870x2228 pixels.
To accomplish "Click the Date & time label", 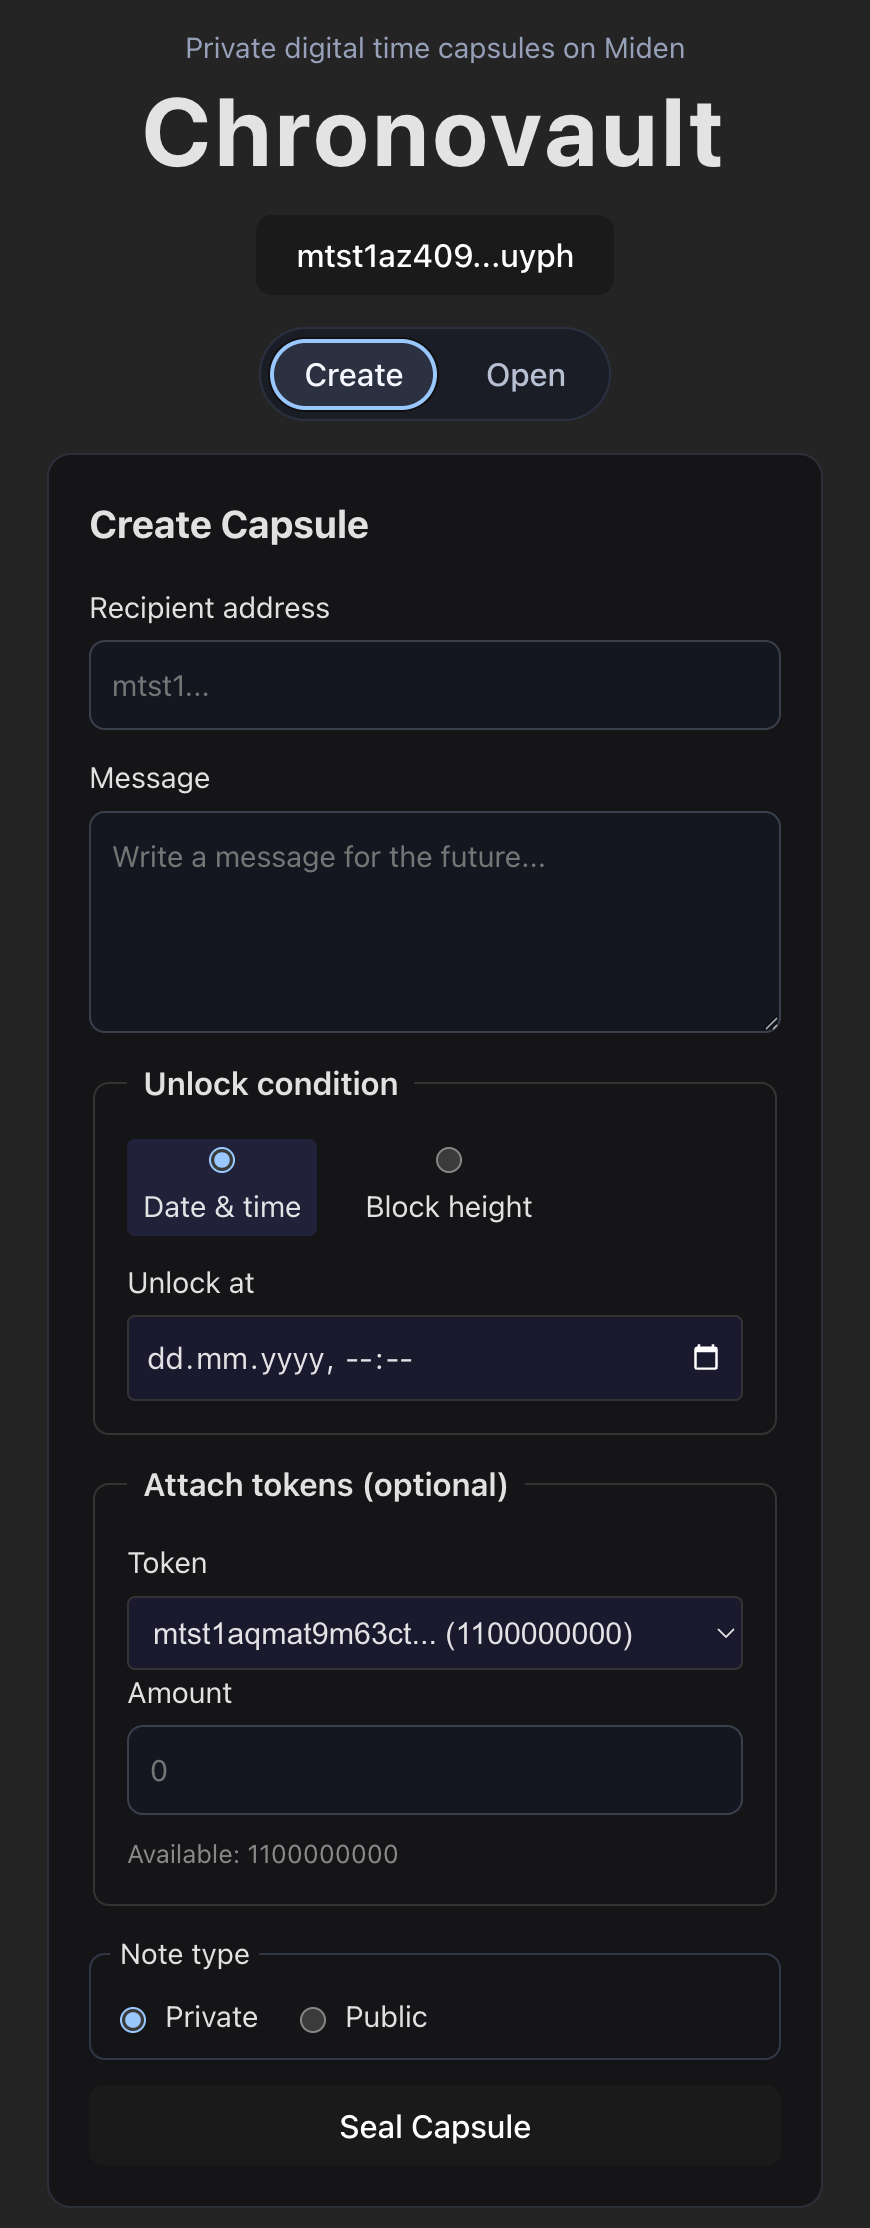I will click(222, 1207).
